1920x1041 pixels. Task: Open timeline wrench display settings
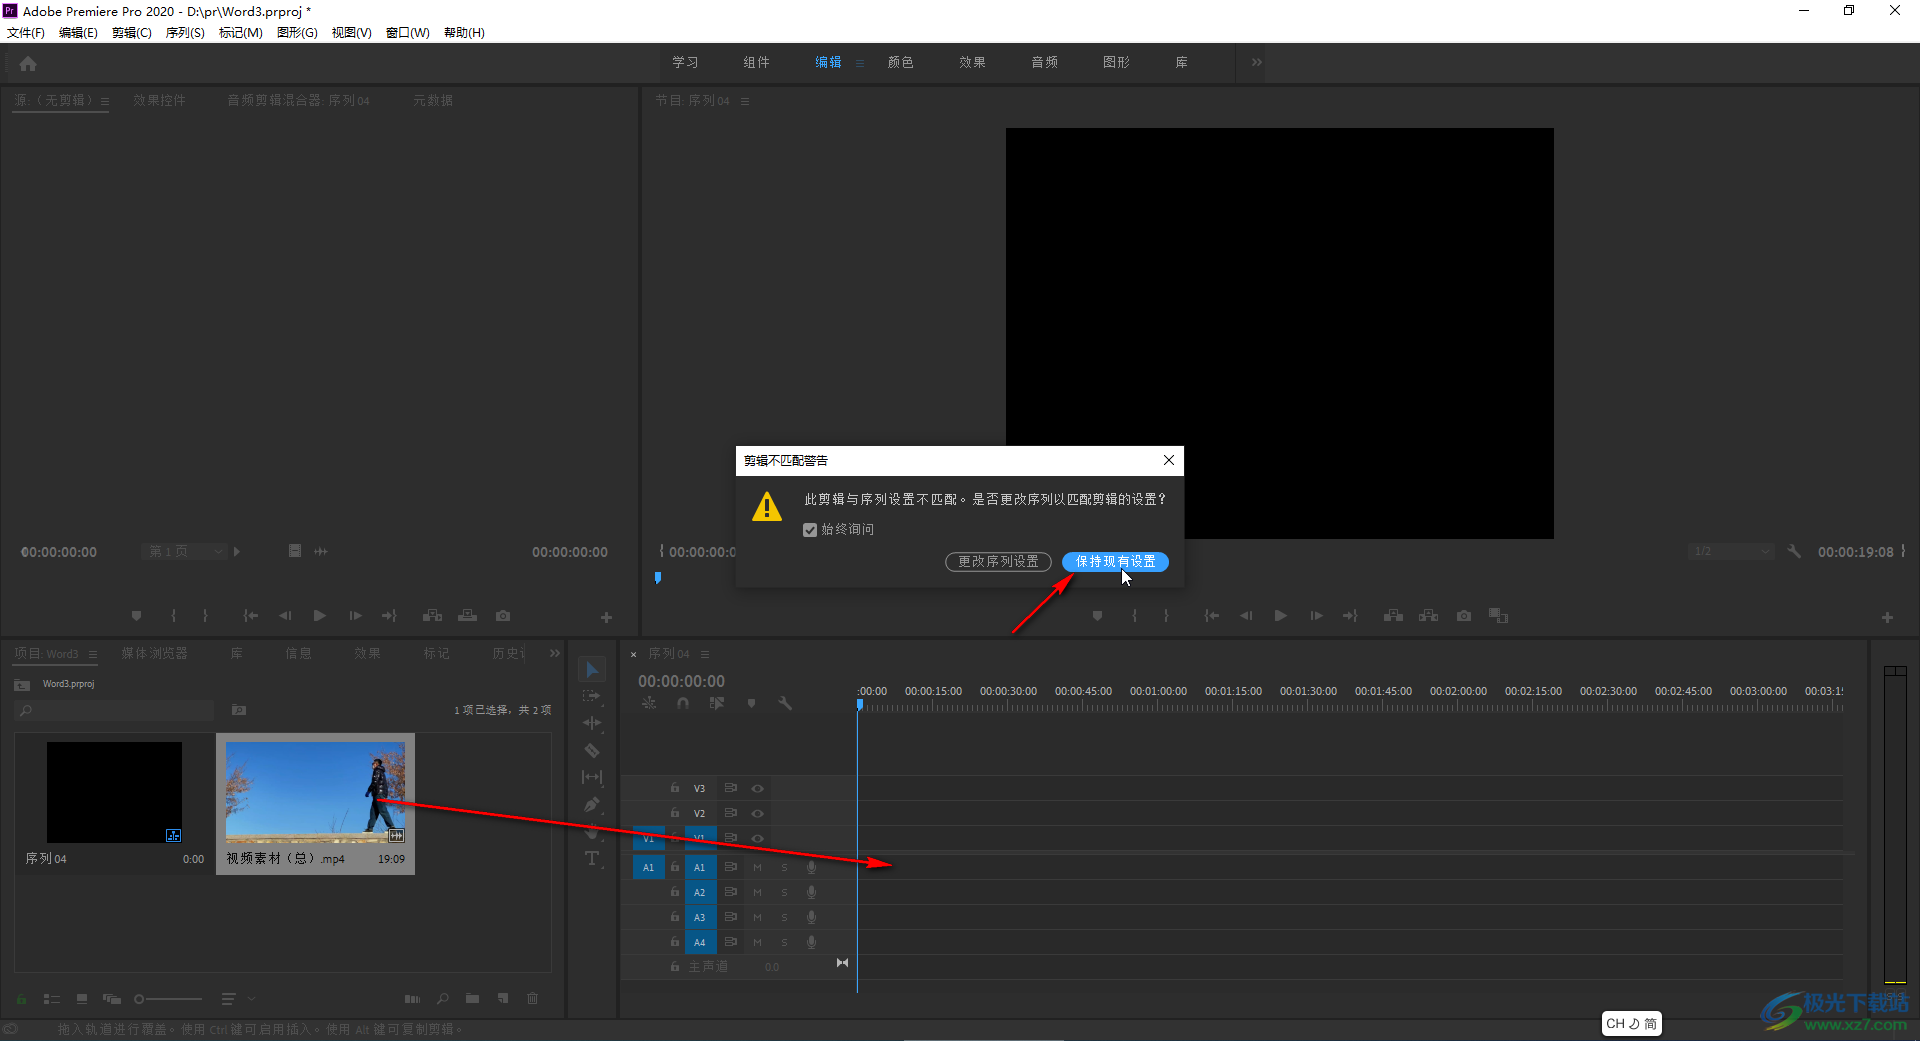pyautogui.click(x=786, y=703)
